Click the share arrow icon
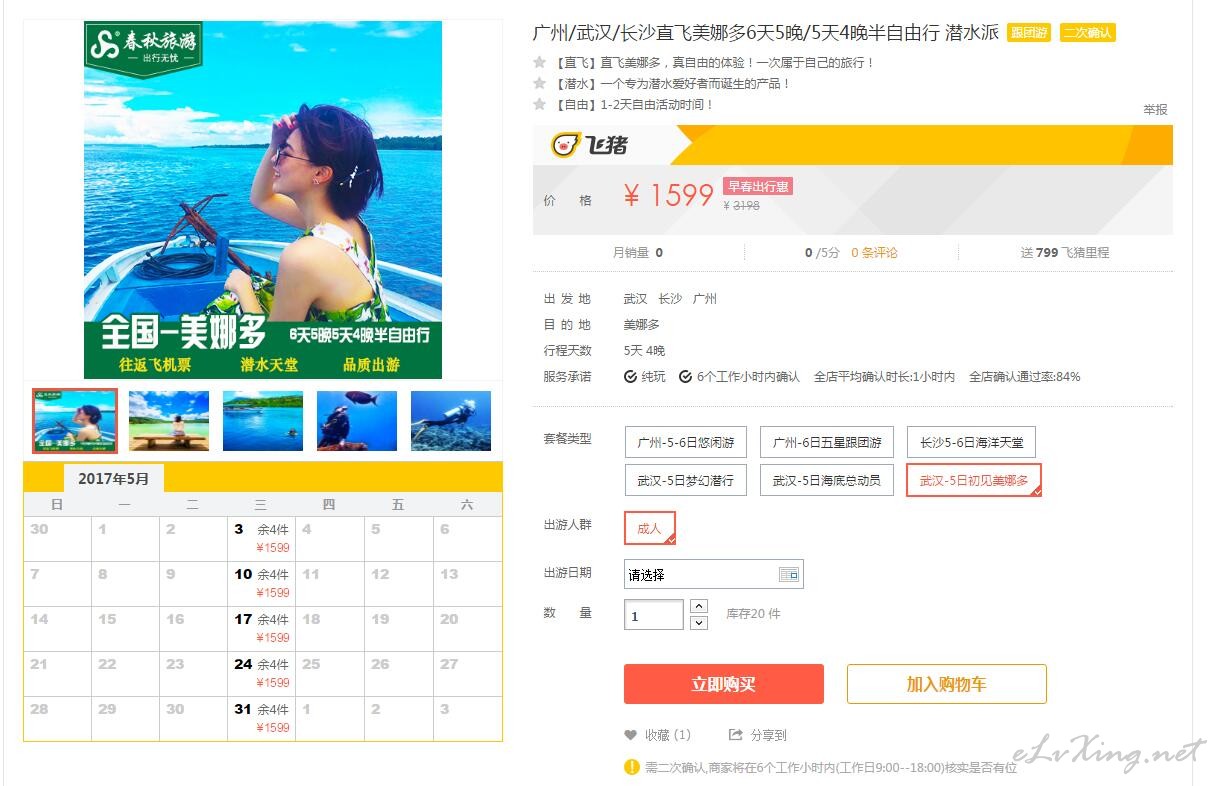The width and height of the screenshot is (1217, 786). pos(736,735)
